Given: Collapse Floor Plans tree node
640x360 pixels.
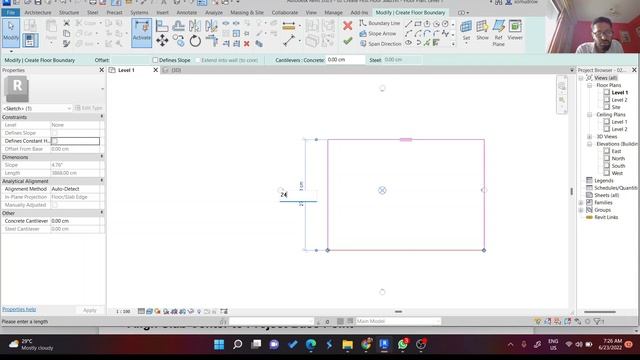Looking at the screenshot, I should click(x=589, y=85).
